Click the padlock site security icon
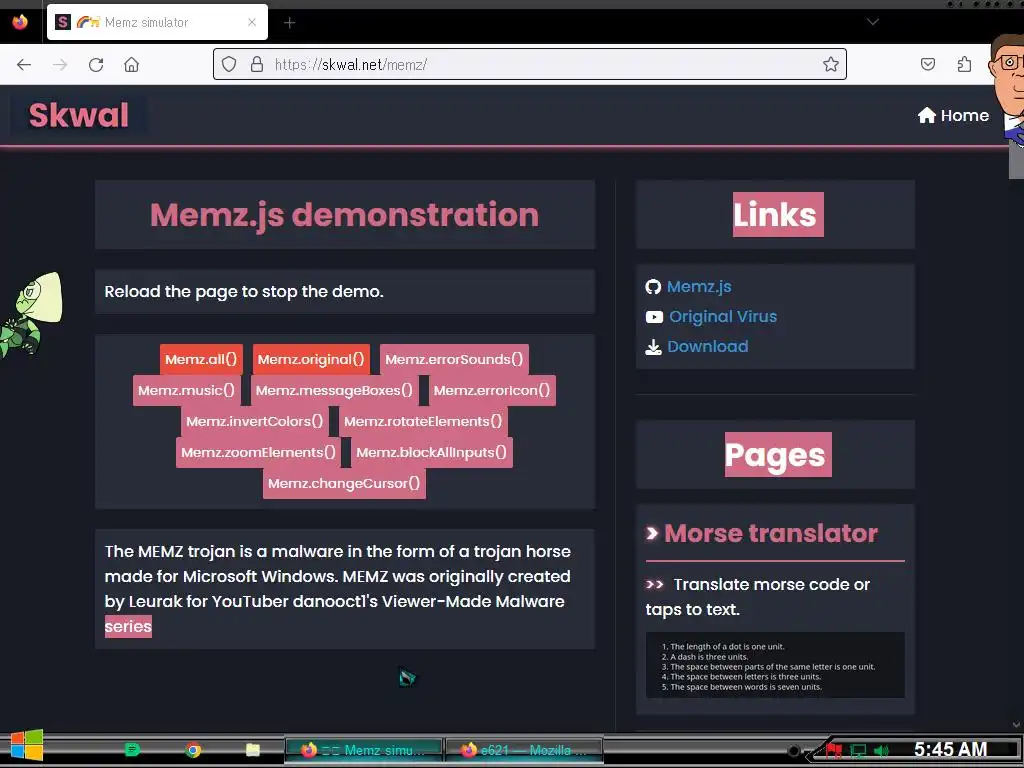This screenshot has width=1024, height=768. (x=257, y=64)
